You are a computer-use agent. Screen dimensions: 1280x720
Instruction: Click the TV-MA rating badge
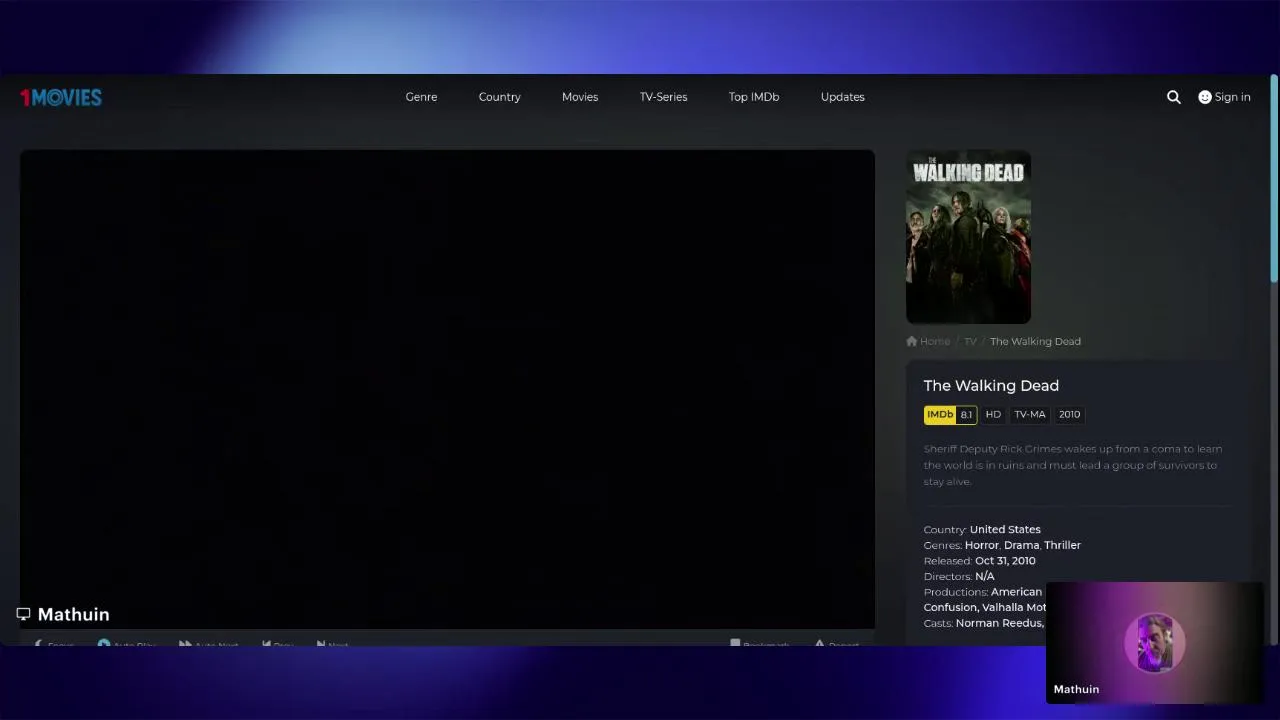click(x=1030, y=414)
